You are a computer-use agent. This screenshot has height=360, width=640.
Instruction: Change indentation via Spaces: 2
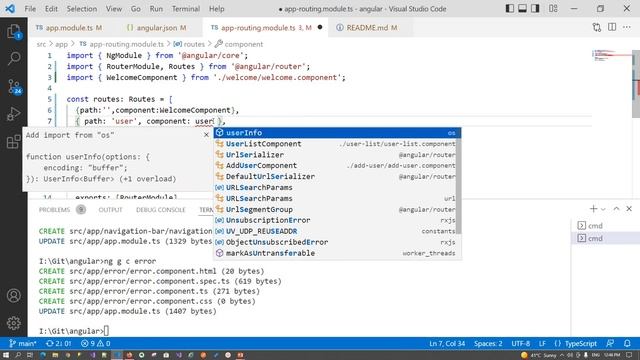pyautogui.click(x=488, y=343)
